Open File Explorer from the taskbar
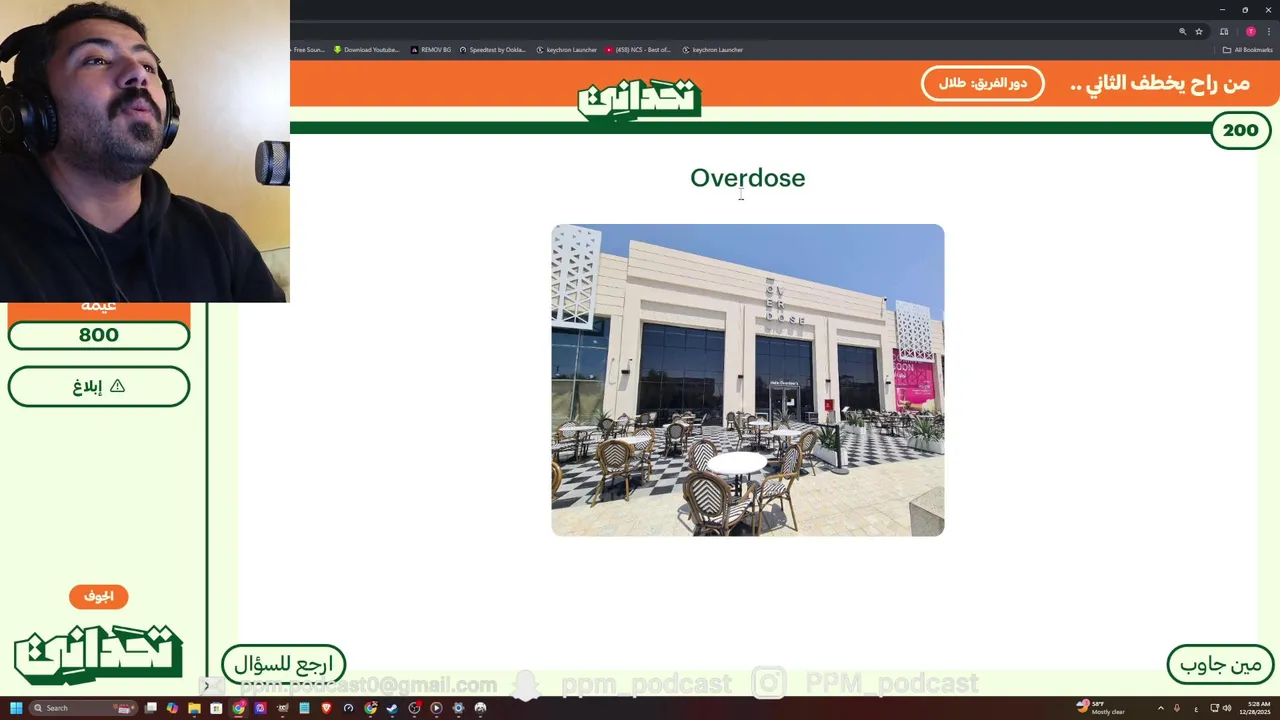The height and width of the screenshot is (720, 1280). coord(194,708)
